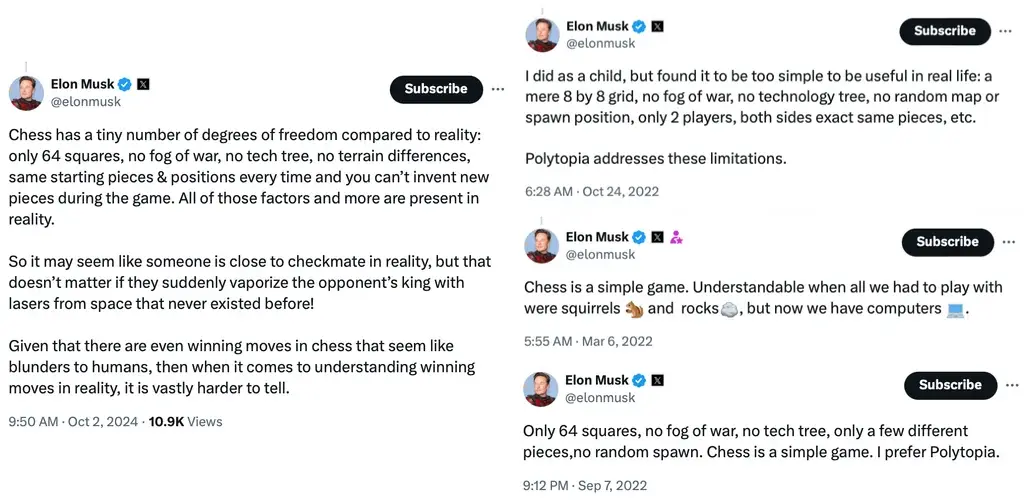Screen dimensions: 1024x503
Task: Click verified checkmark on Mar 6, 2022 tweet
Action: 639,237
